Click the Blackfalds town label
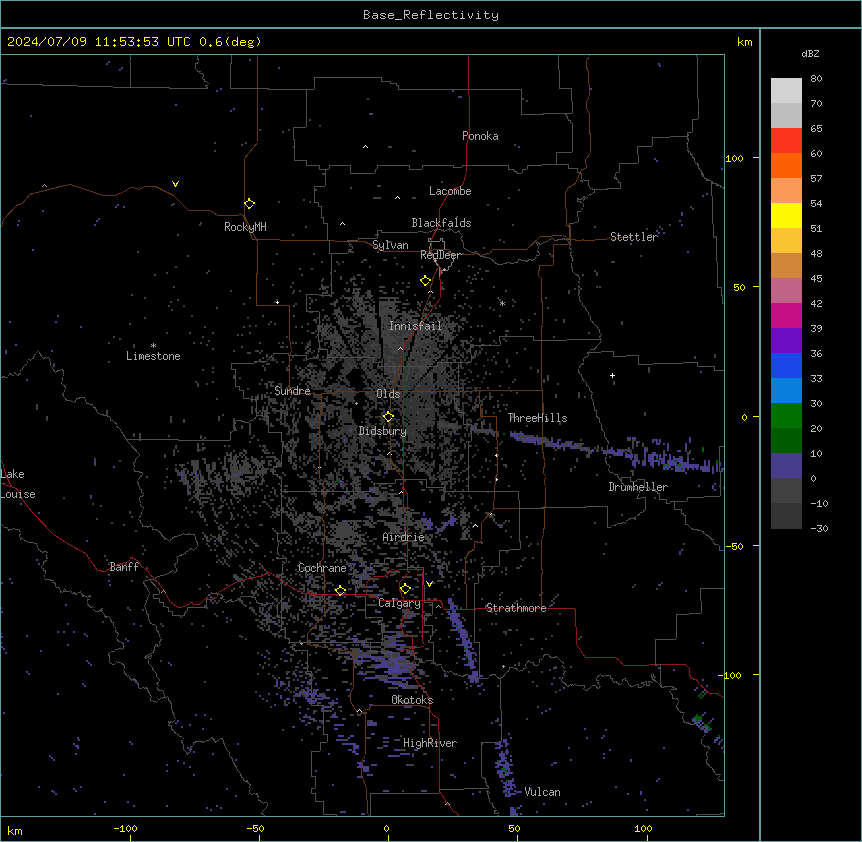Screen dimensions: 862x842 (x=441, y=223)
